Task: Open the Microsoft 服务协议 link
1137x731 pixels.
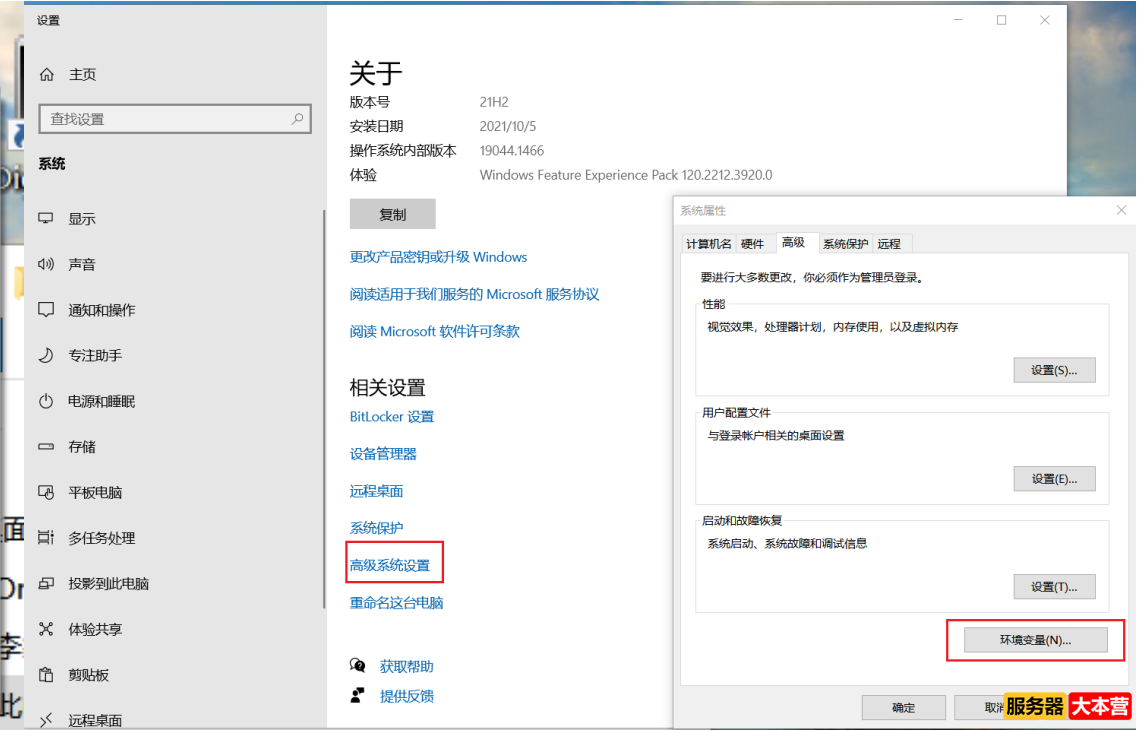Action: pos(474,294)
